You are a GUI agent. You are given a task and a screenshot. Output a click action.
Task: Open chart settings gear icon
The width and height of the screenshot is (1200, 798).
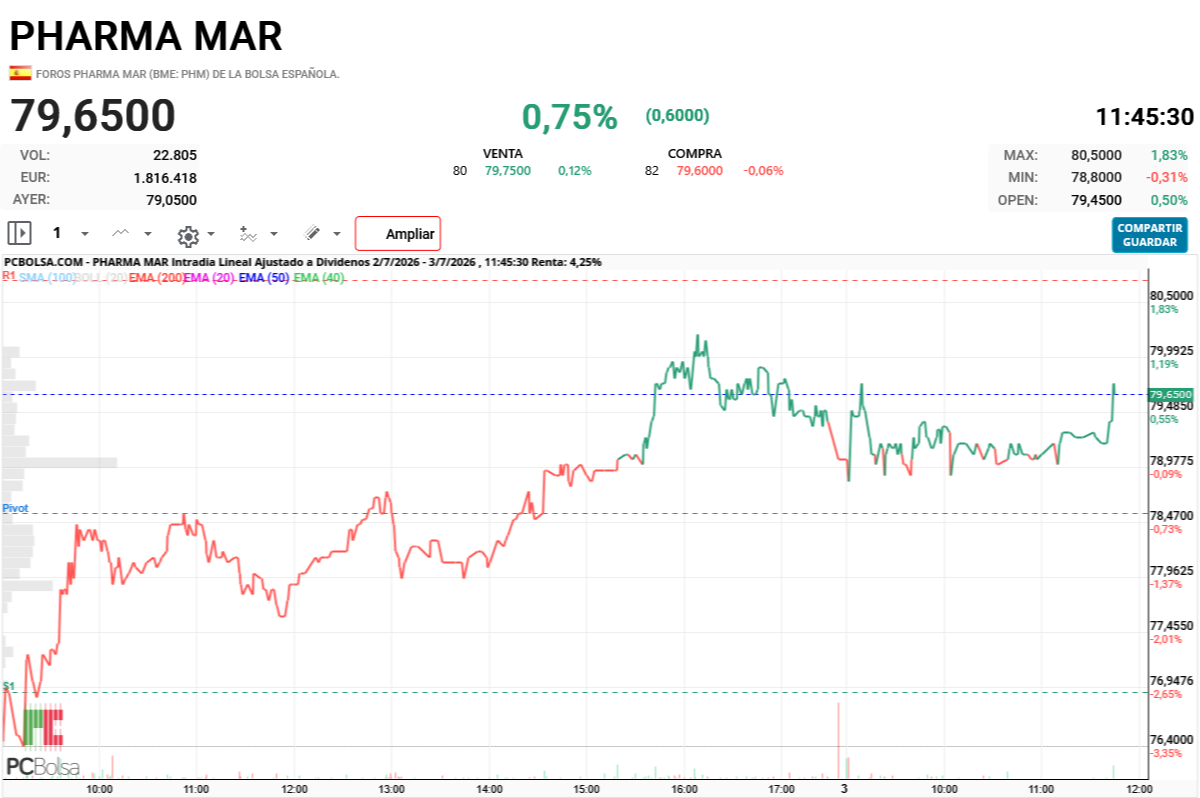(x=187, y=235)
